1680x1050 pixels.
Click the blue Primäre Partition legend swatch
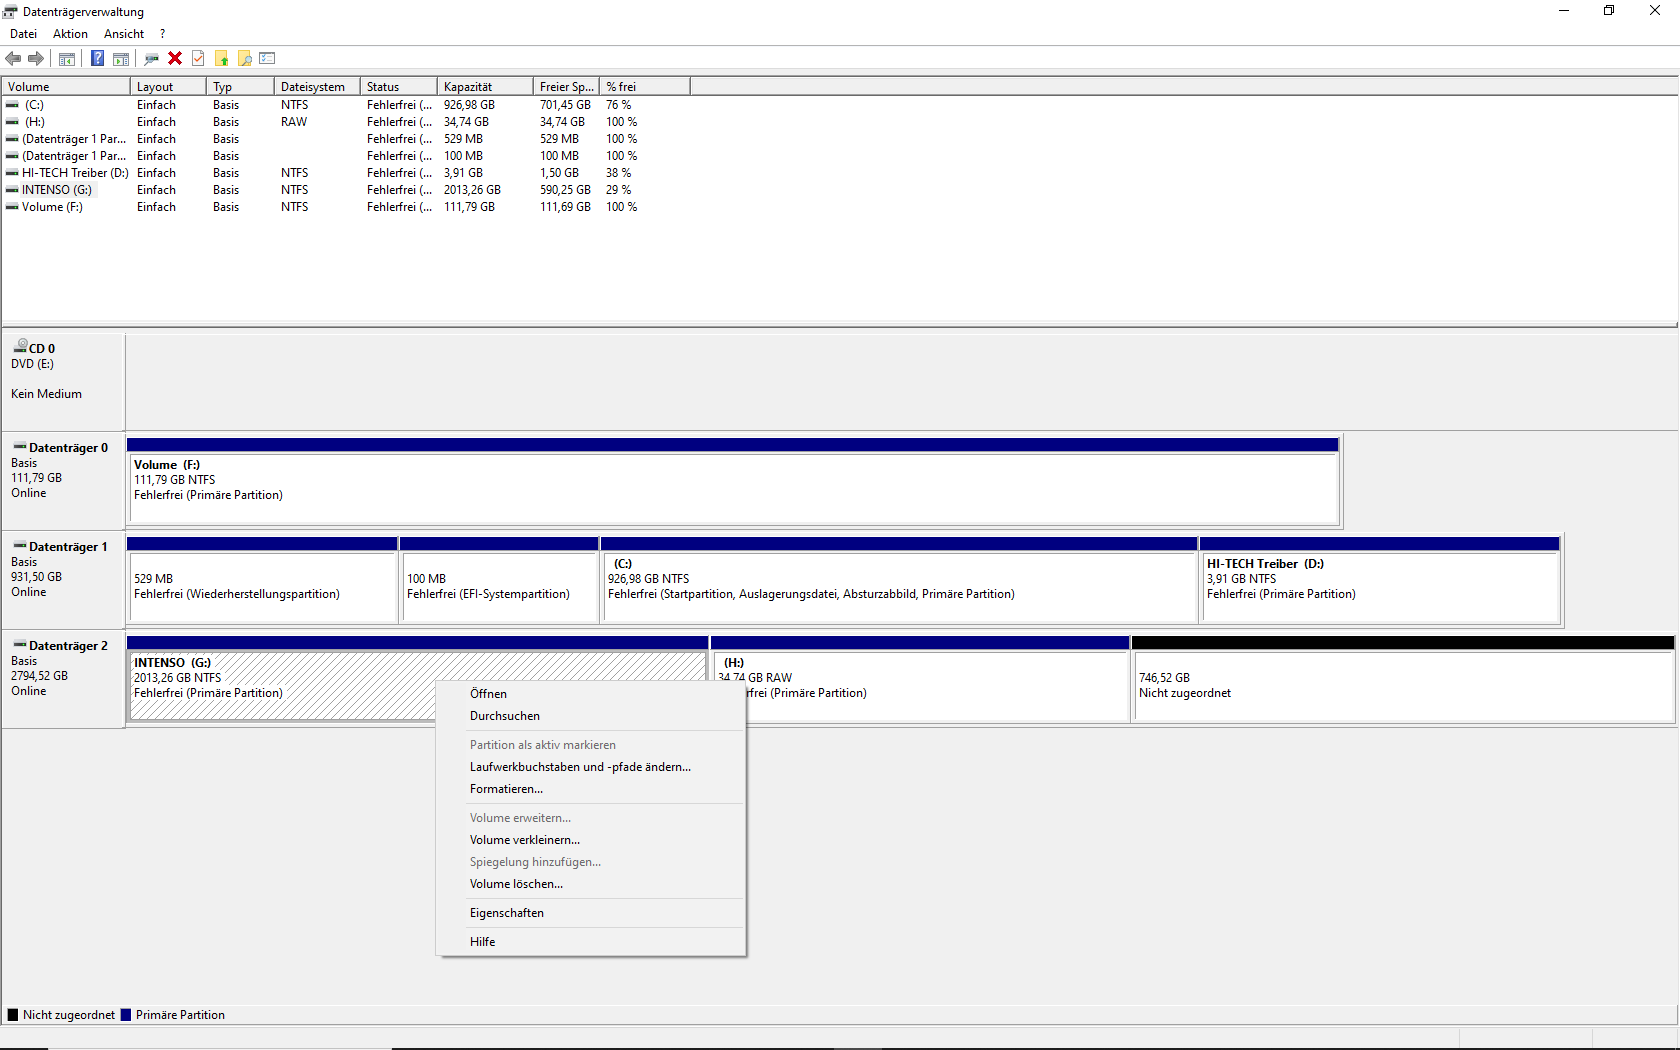[x=126, y=1015]
